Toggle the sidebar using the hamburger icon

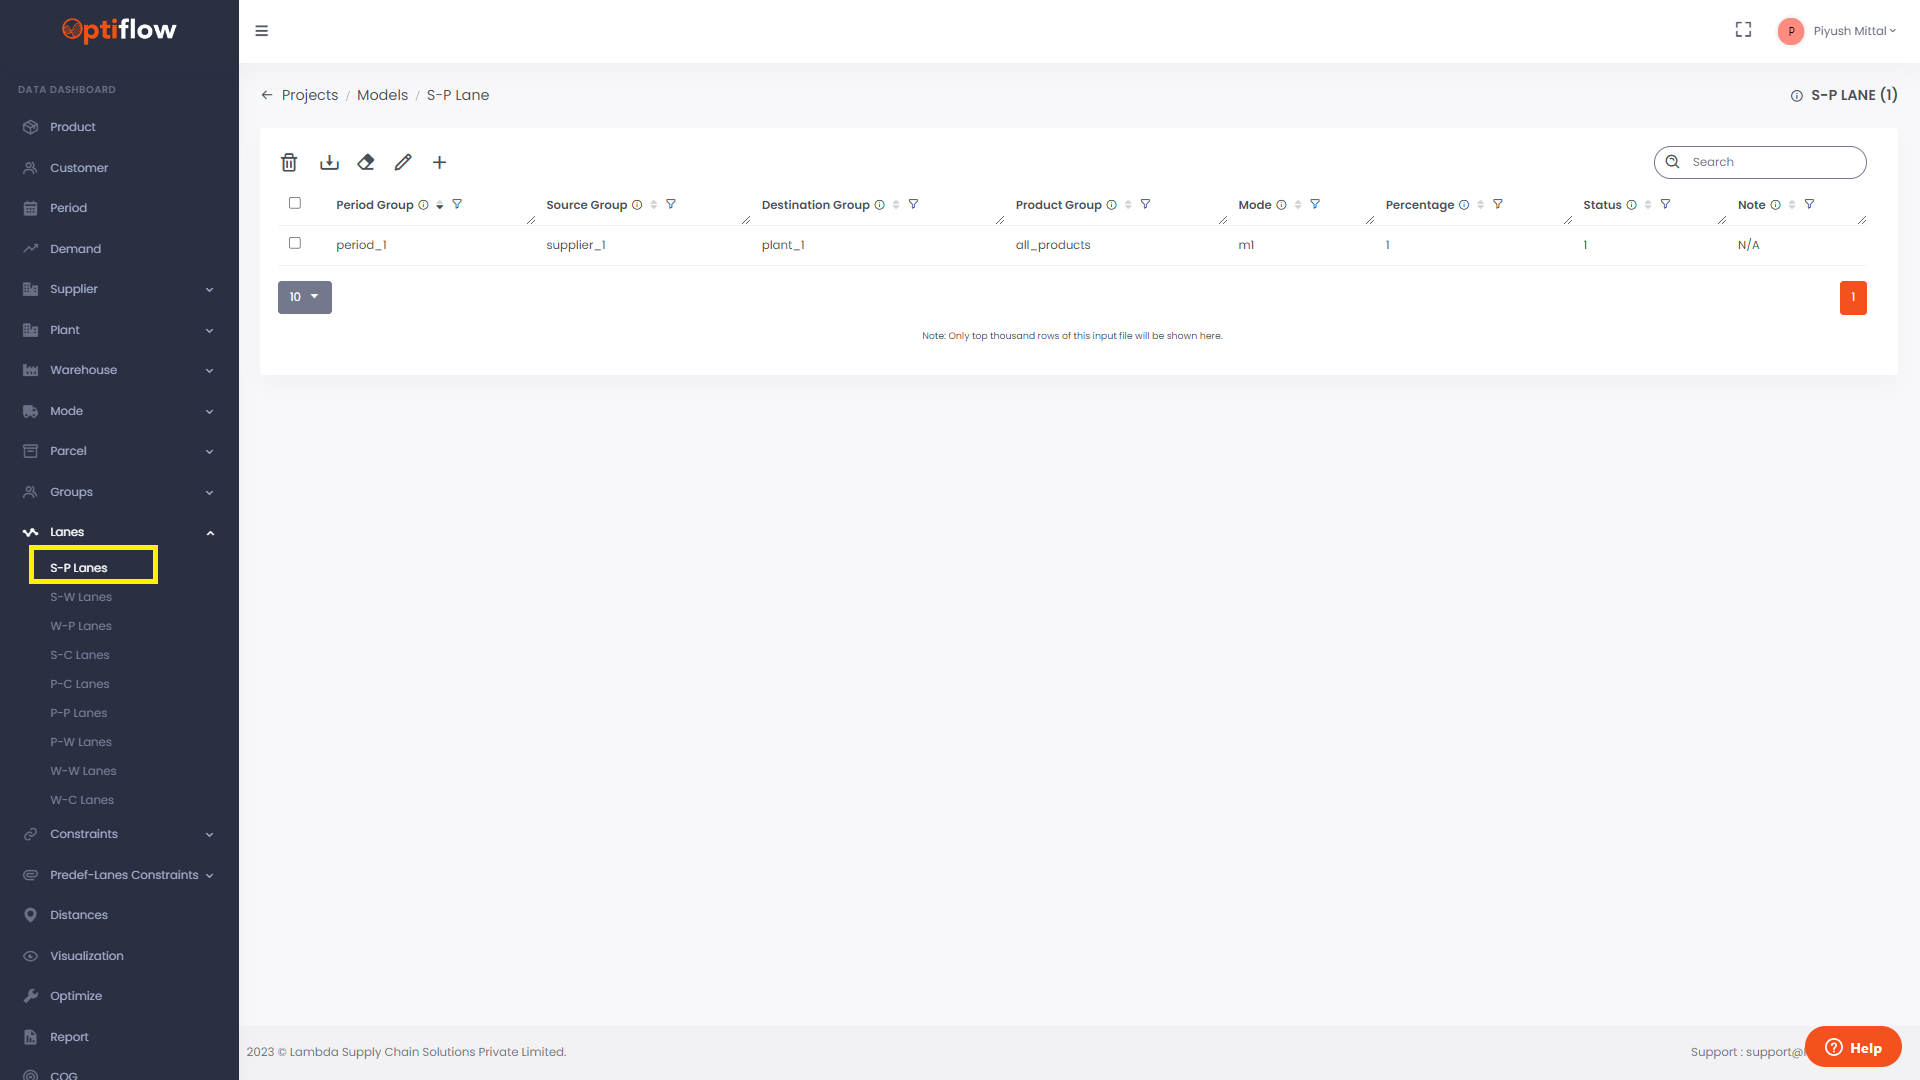coord(261,31)
